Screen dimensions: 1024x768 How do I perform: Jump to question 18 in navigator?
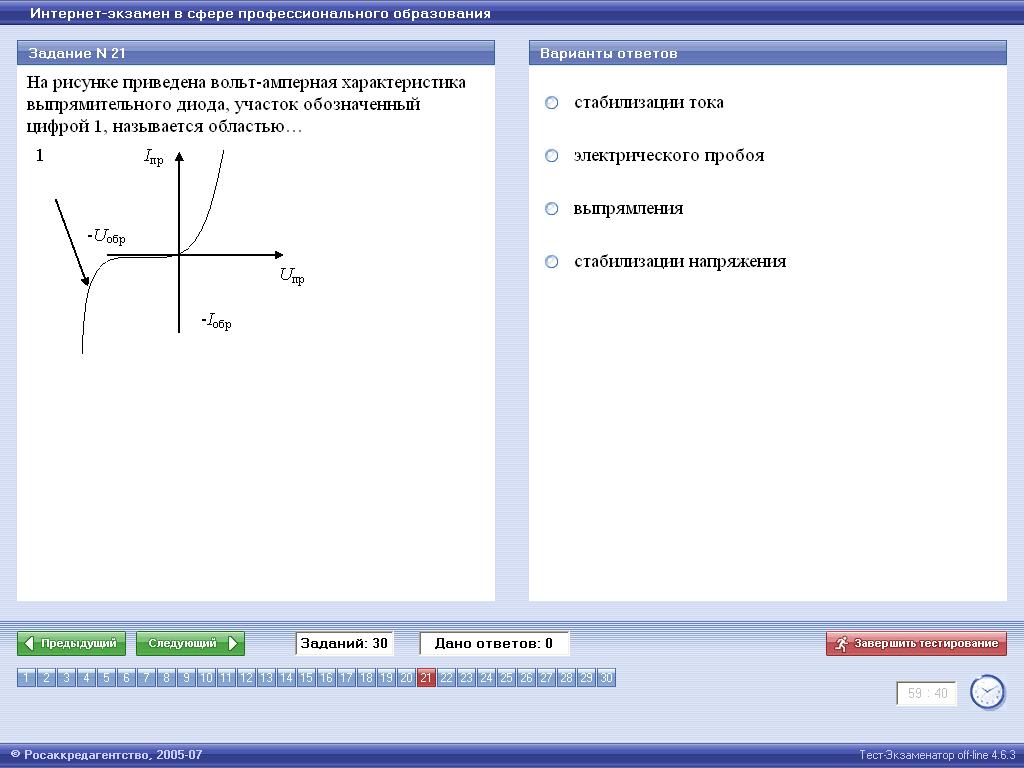coord(366,678)
